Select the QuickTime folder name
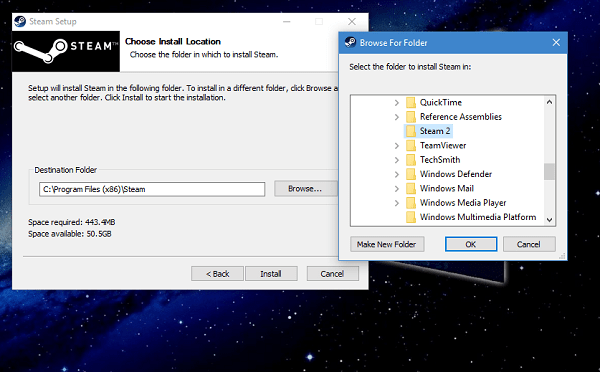Screen dimensions: 600x372 441,103
